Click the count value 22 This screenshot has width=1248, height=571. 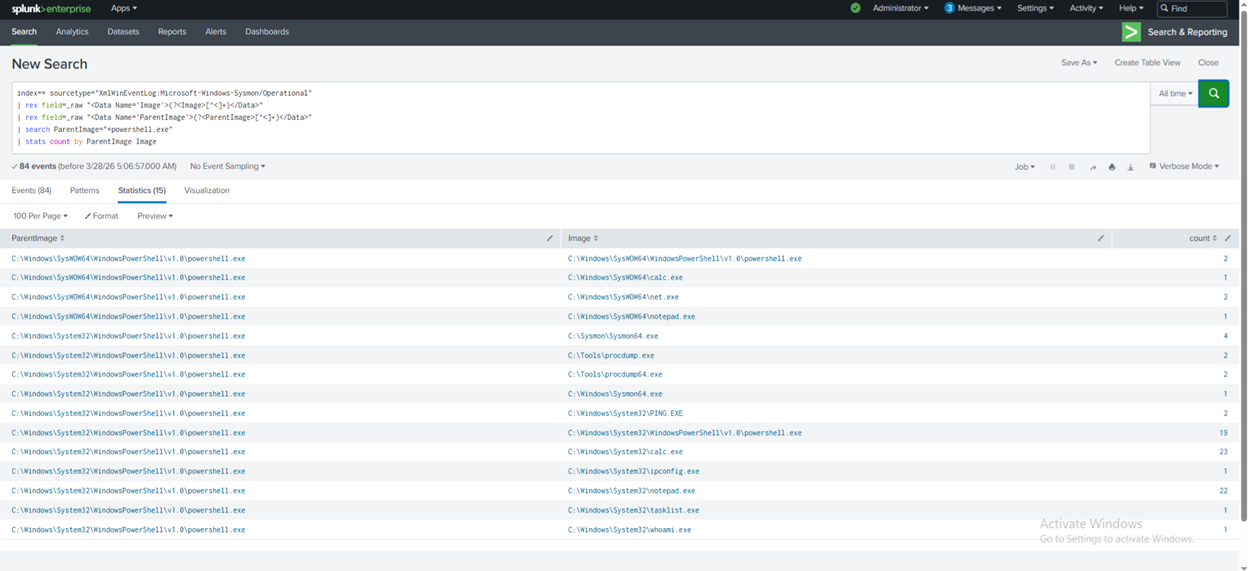click(x=1223, y=491)
